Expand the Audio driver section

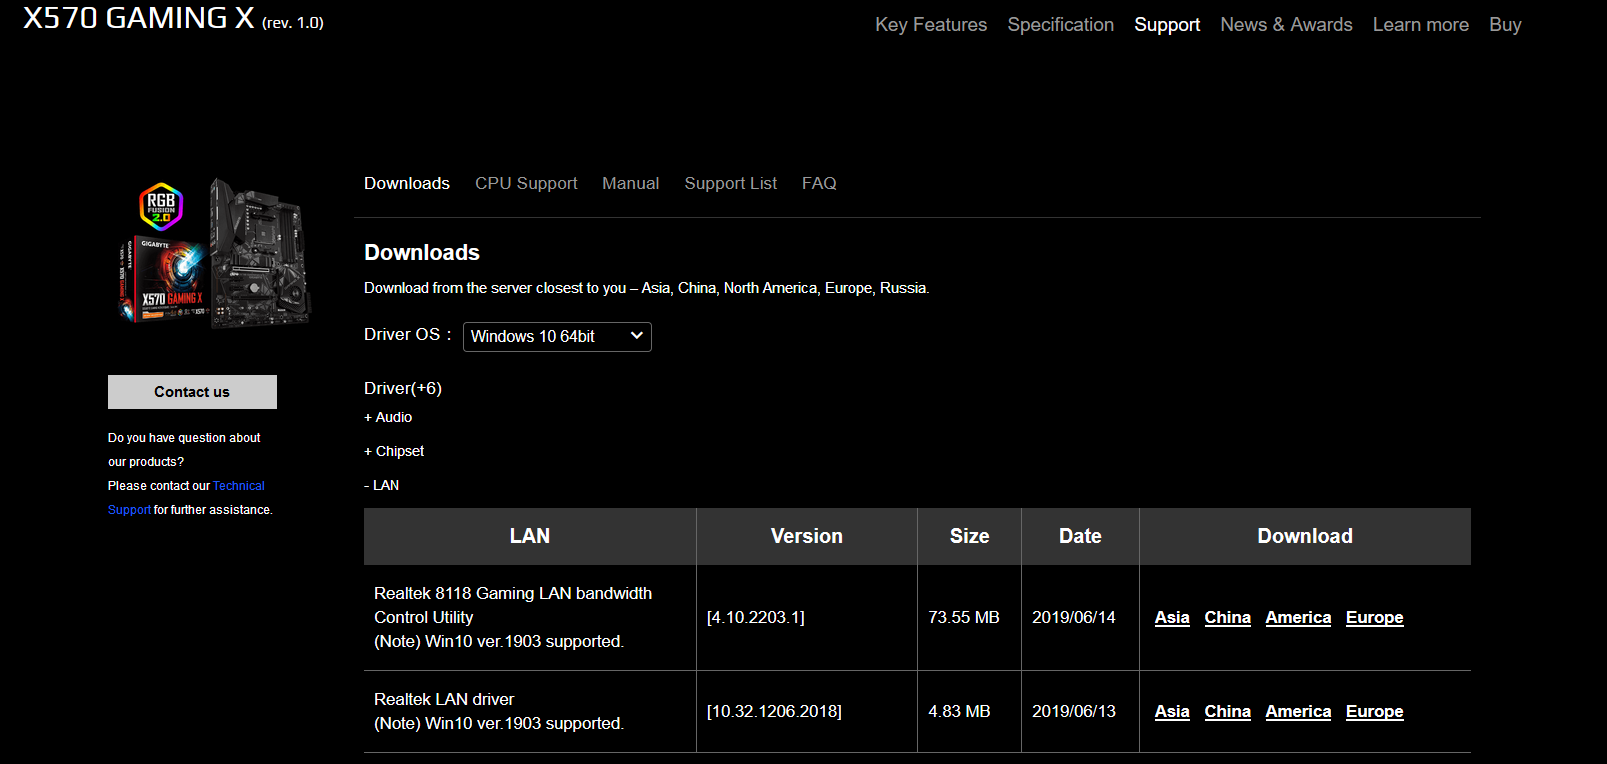click(388, 417)
